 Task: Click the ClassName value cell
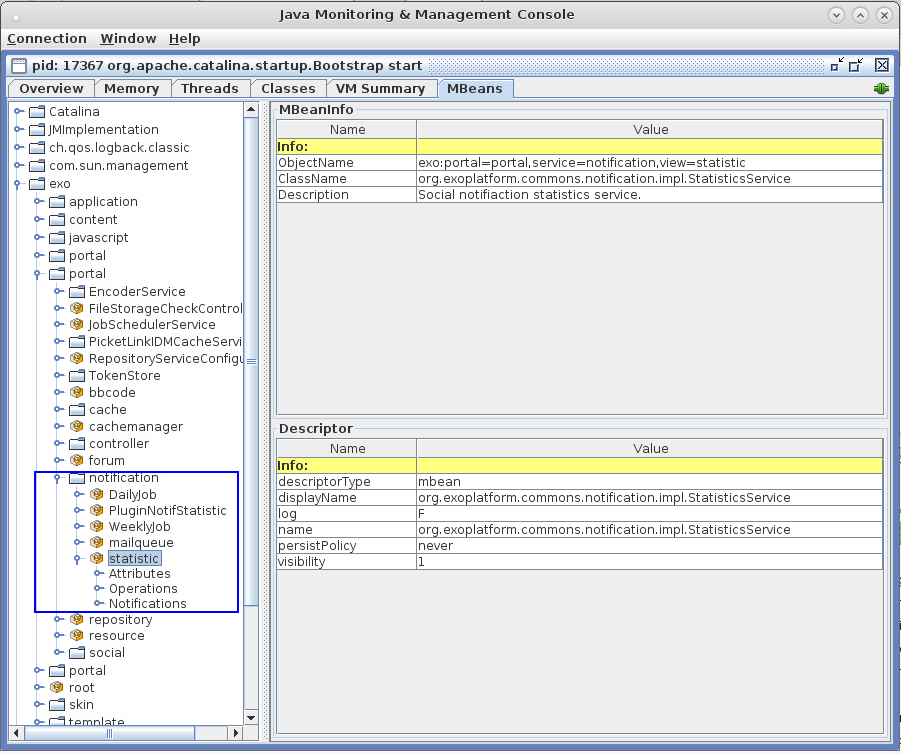point(649,179)
